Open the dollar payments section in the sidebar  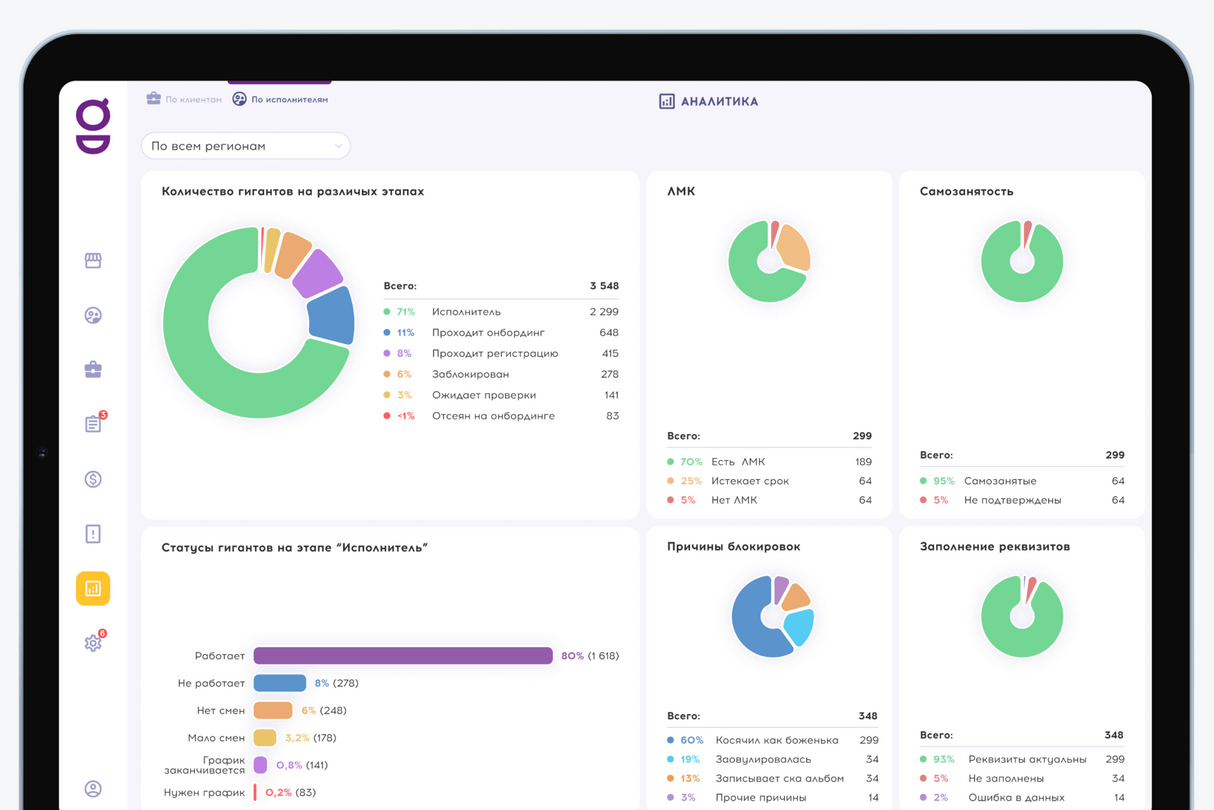click(93, 479)
